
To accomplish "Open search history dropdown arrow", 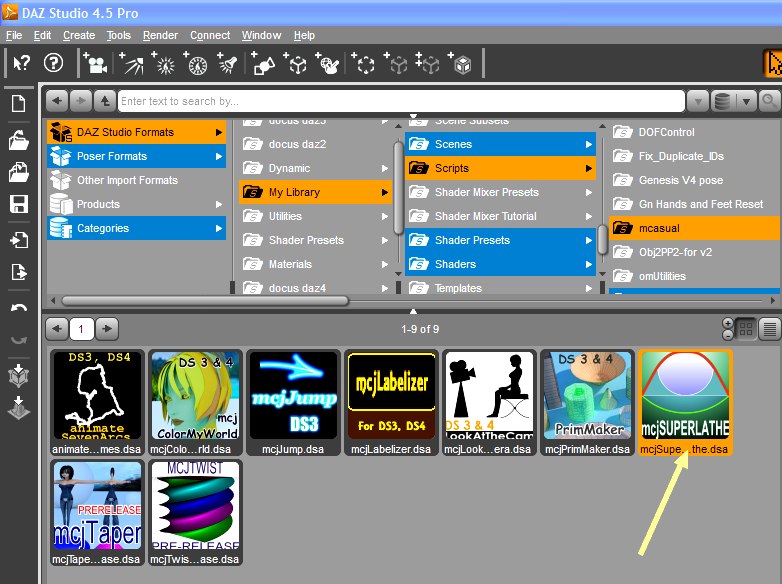I will (698, 101).
